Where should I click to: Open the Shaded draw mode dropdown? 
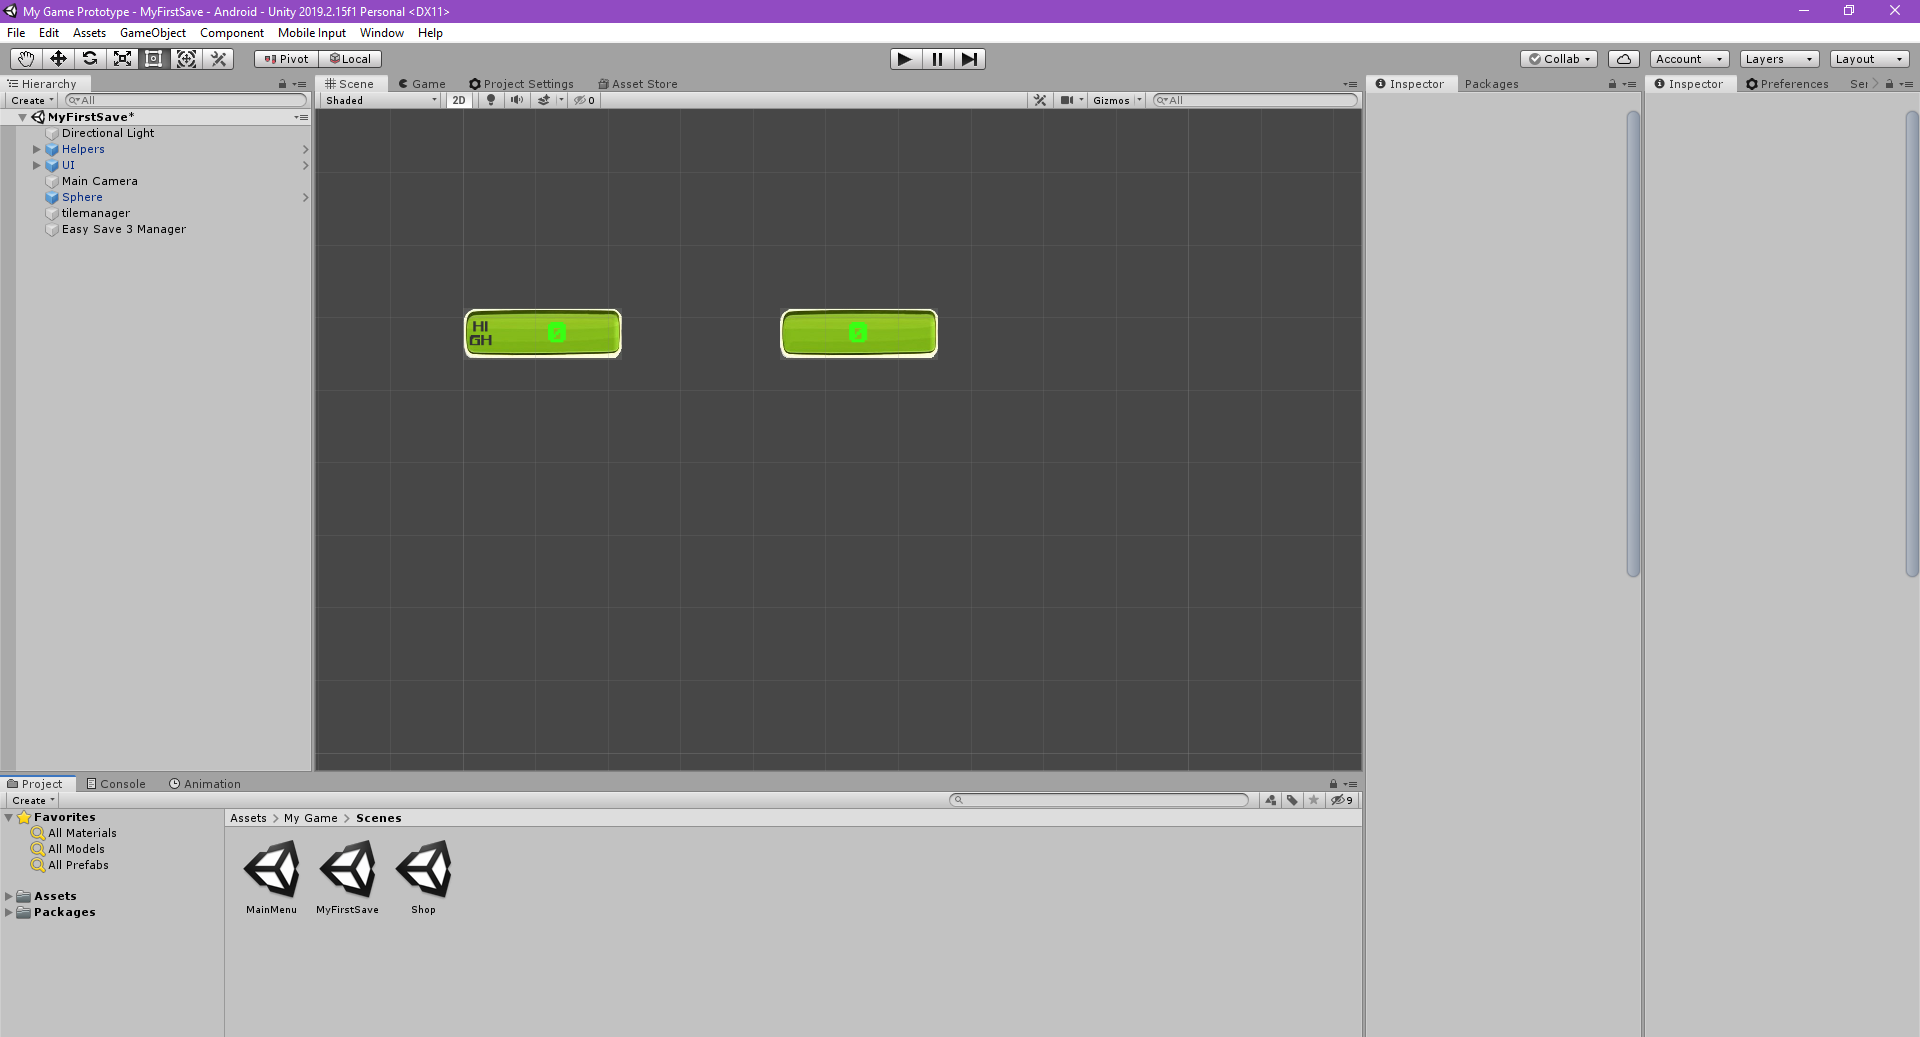(381, 100)
